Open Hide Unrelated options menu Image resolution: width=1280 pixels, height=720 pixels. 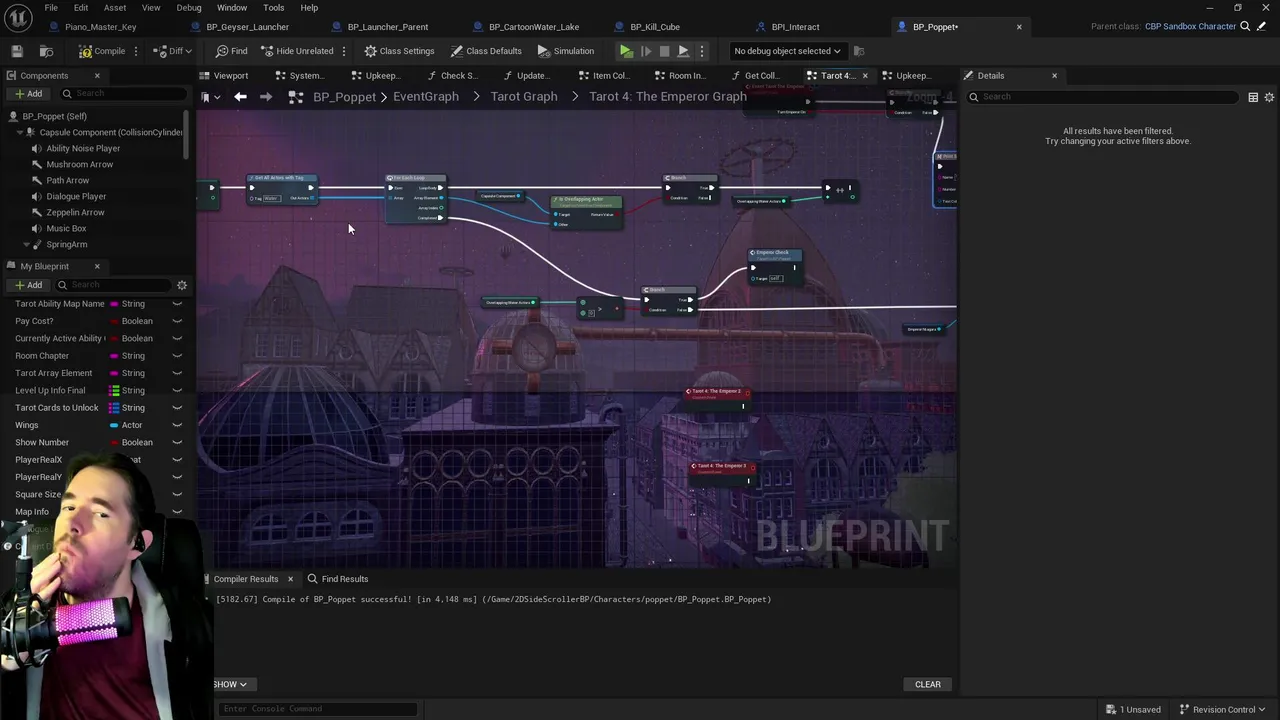click(344, 51)
